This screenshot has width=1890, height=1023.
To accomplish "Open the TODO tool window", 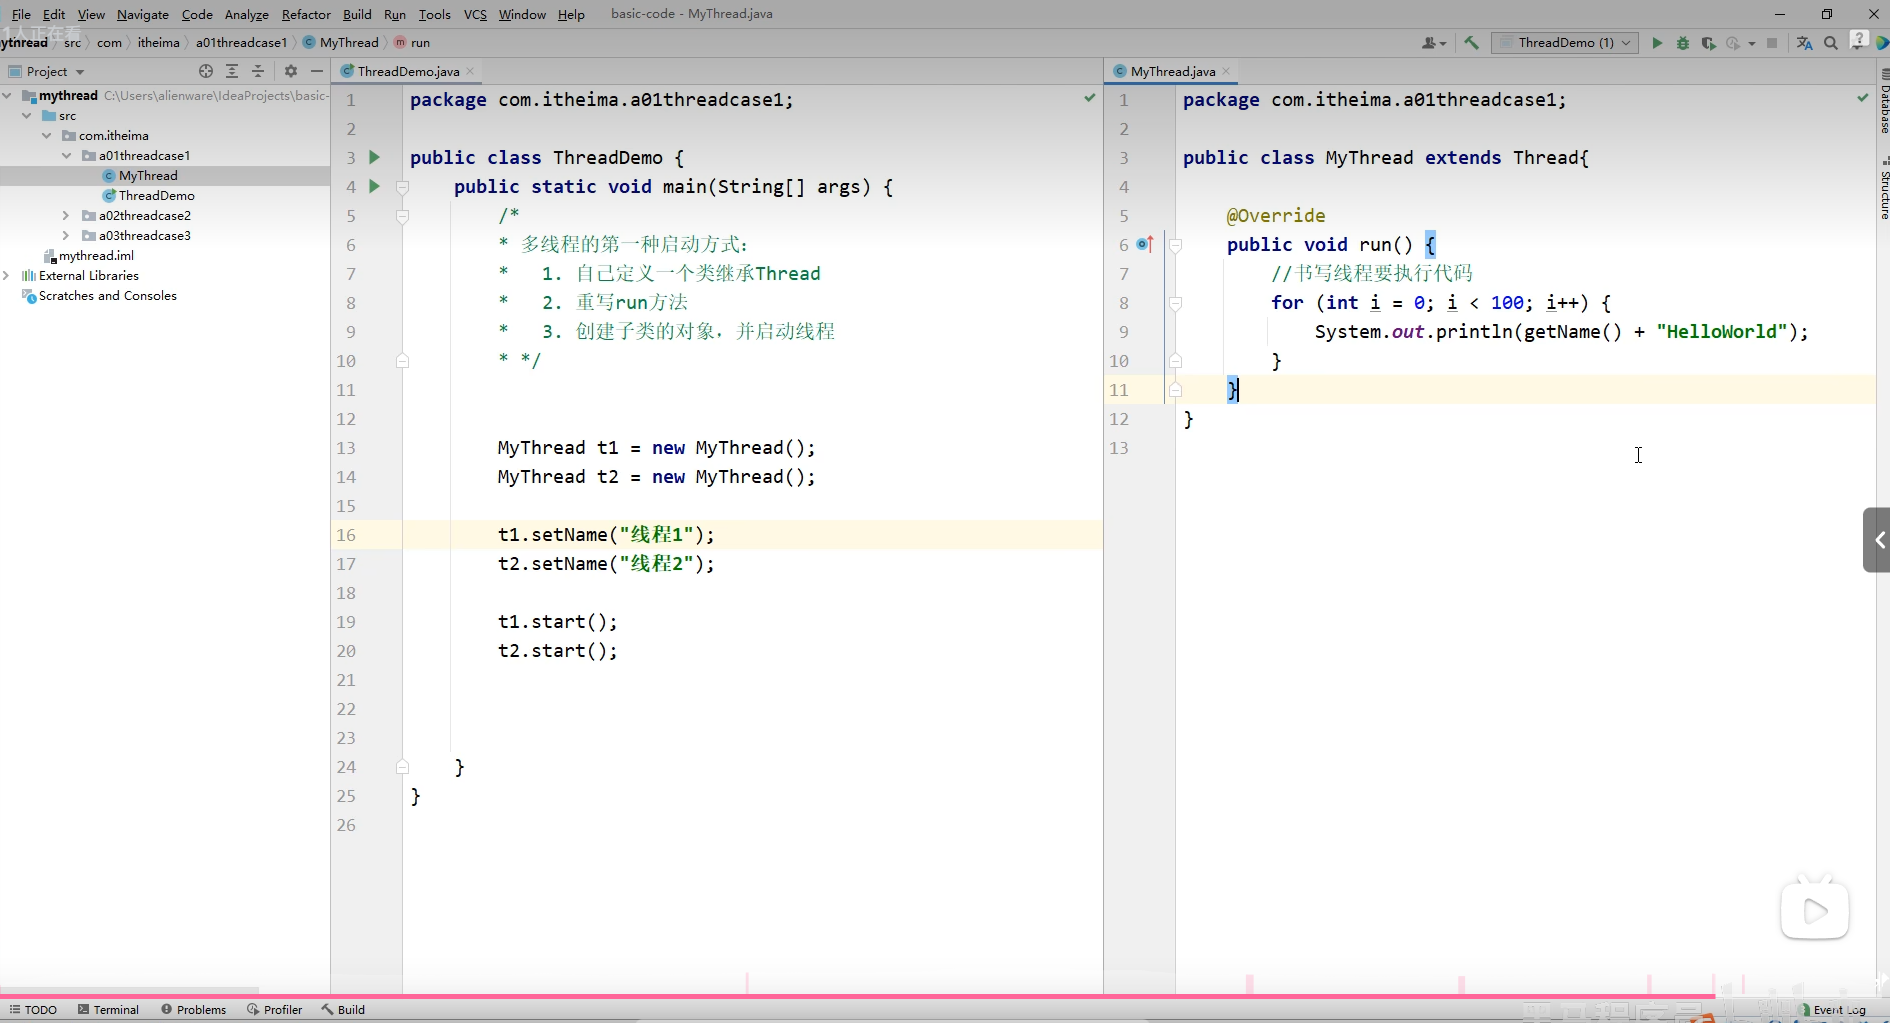I will [x=33, y=1009].
